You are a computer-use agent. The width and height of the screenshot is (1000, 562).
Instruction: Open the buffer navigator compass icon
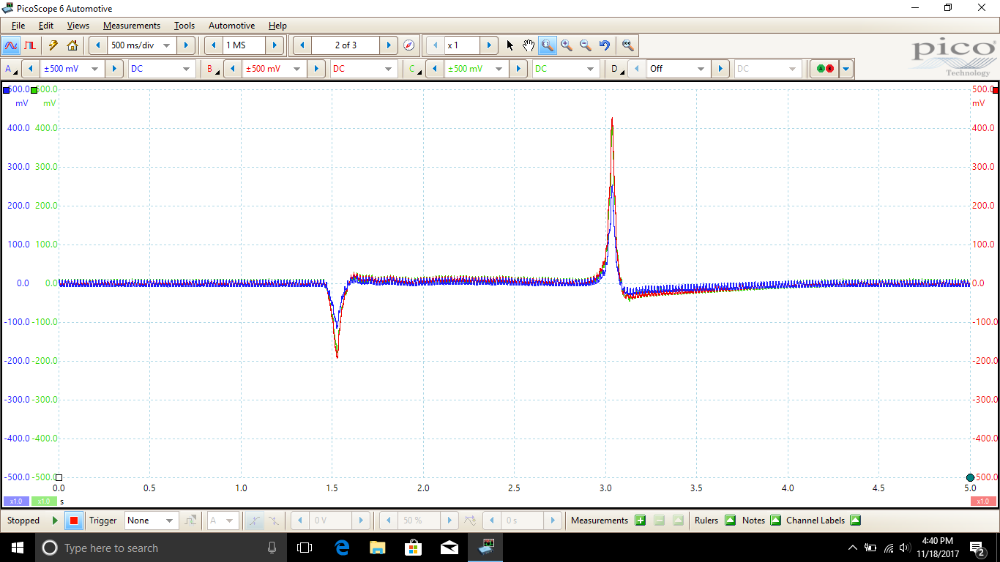(x=408, y=45)
